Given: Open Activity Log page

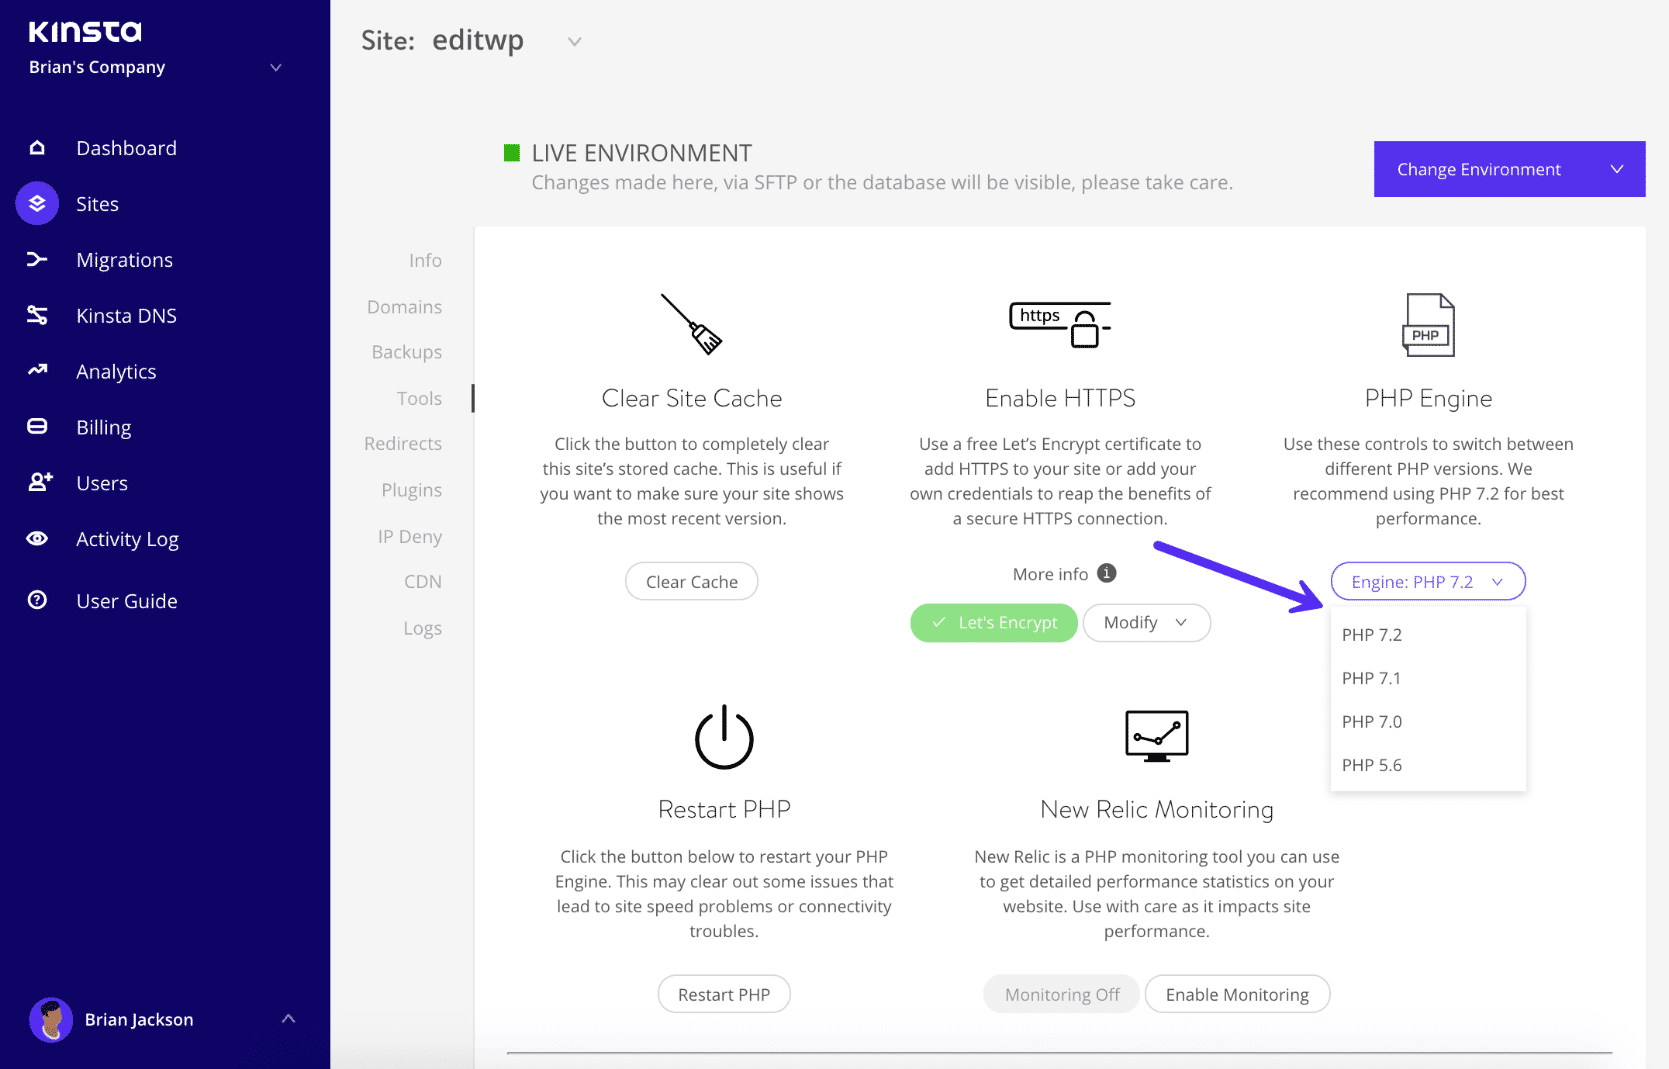Looking at the screenshot, I should click(x=127, y=539).
